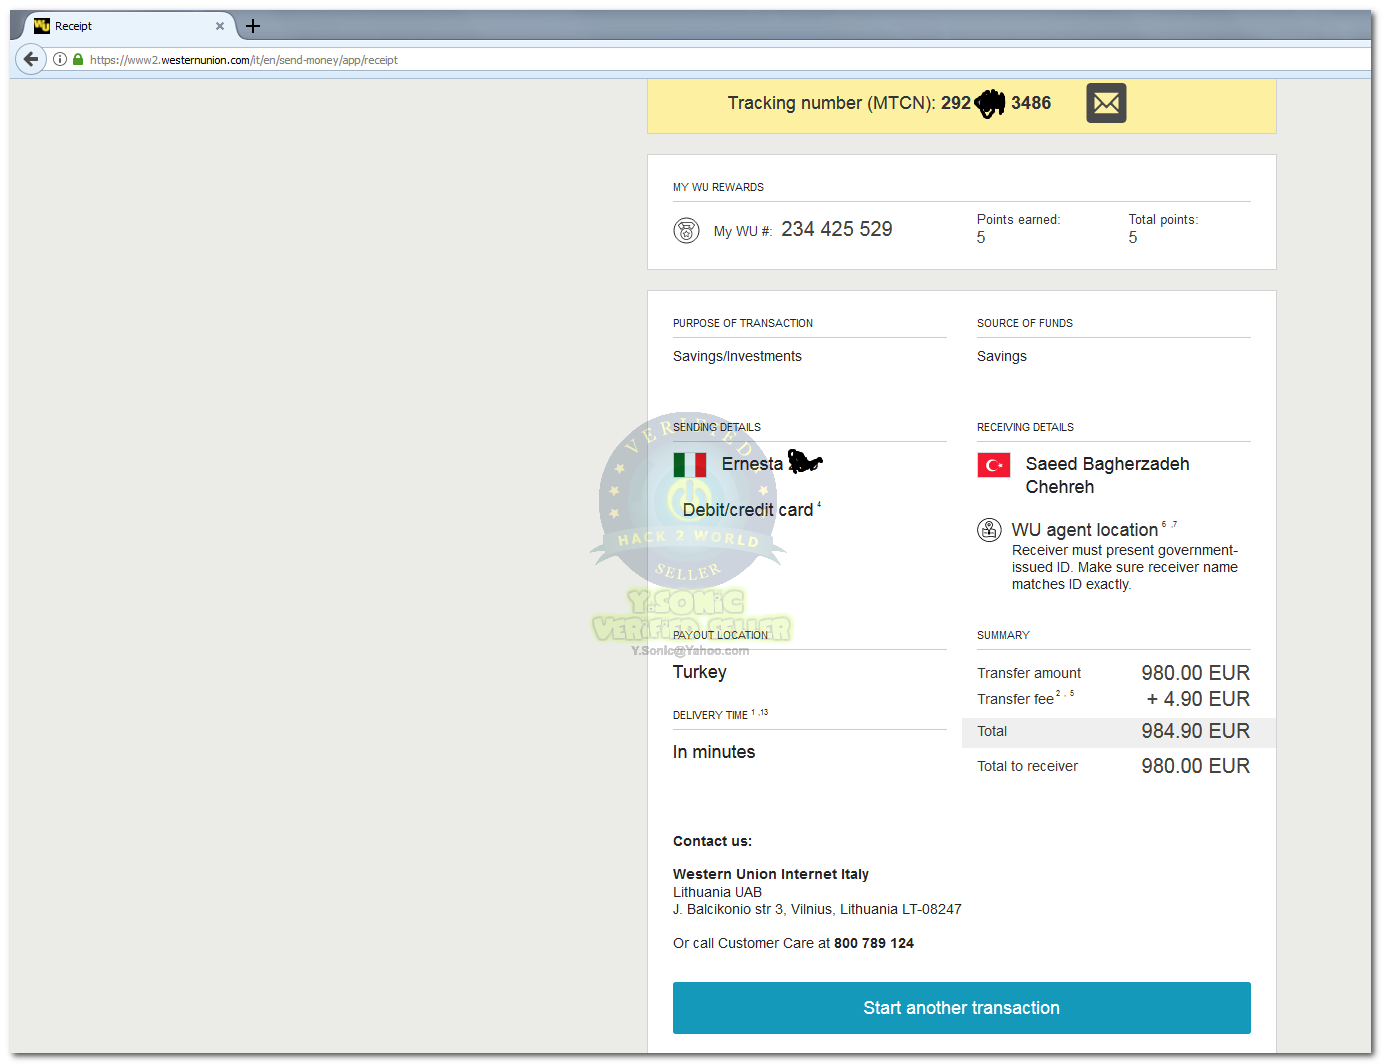
Task: Click the WU agent location label
Action: click(x=1085, y=530)
